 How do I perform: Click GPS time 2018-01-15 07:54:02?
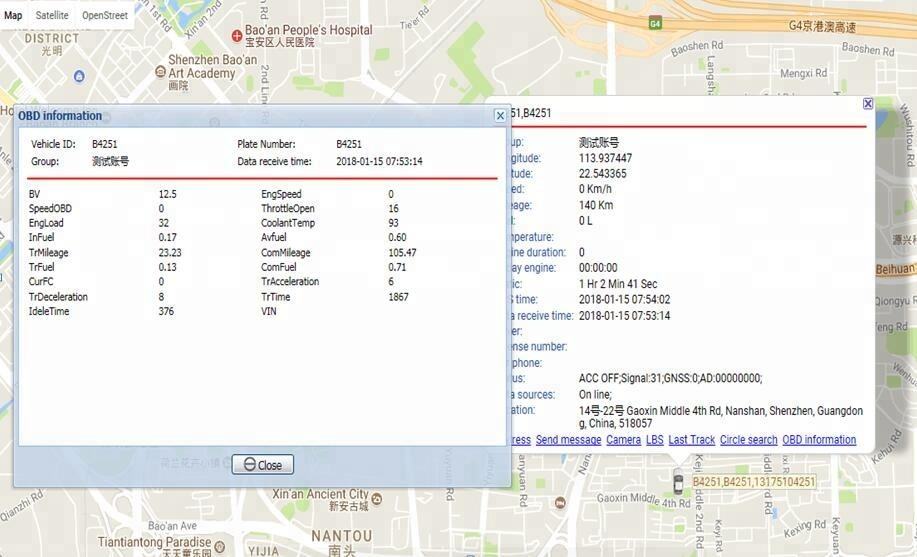(x=625, y=300)
